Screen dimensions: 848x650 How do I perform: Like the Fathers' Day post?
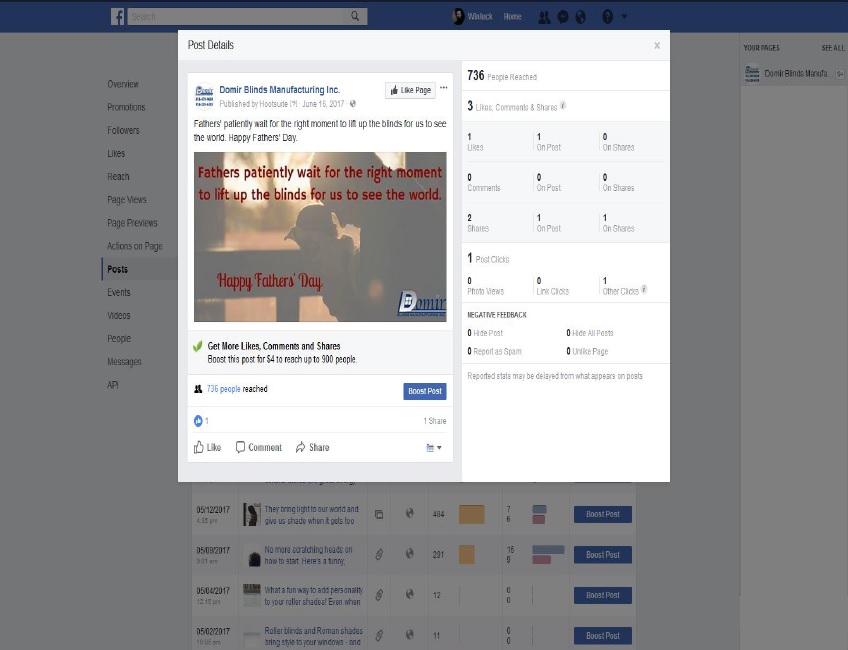(x=207, y=447)
